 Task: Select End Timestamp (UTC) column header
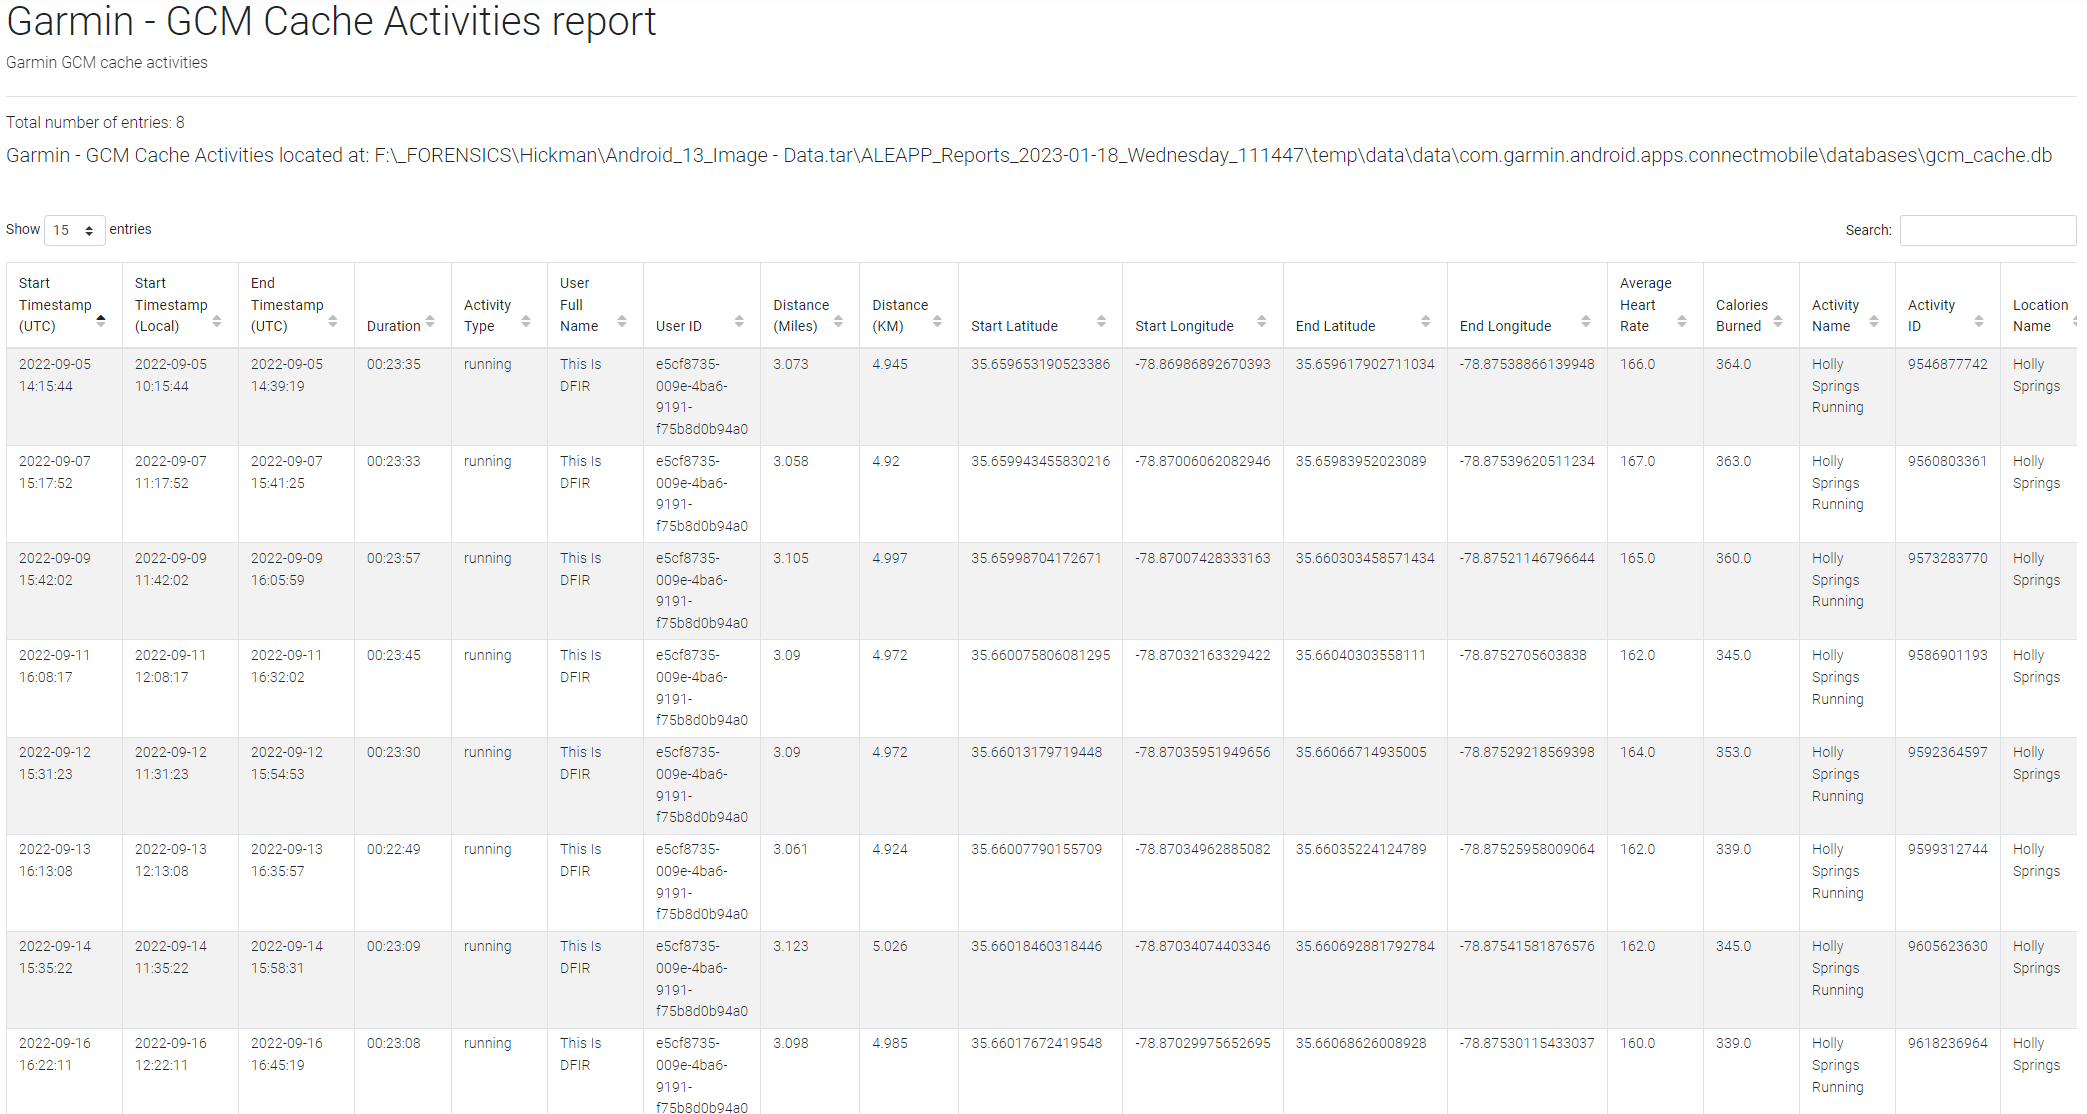[287, 305]
